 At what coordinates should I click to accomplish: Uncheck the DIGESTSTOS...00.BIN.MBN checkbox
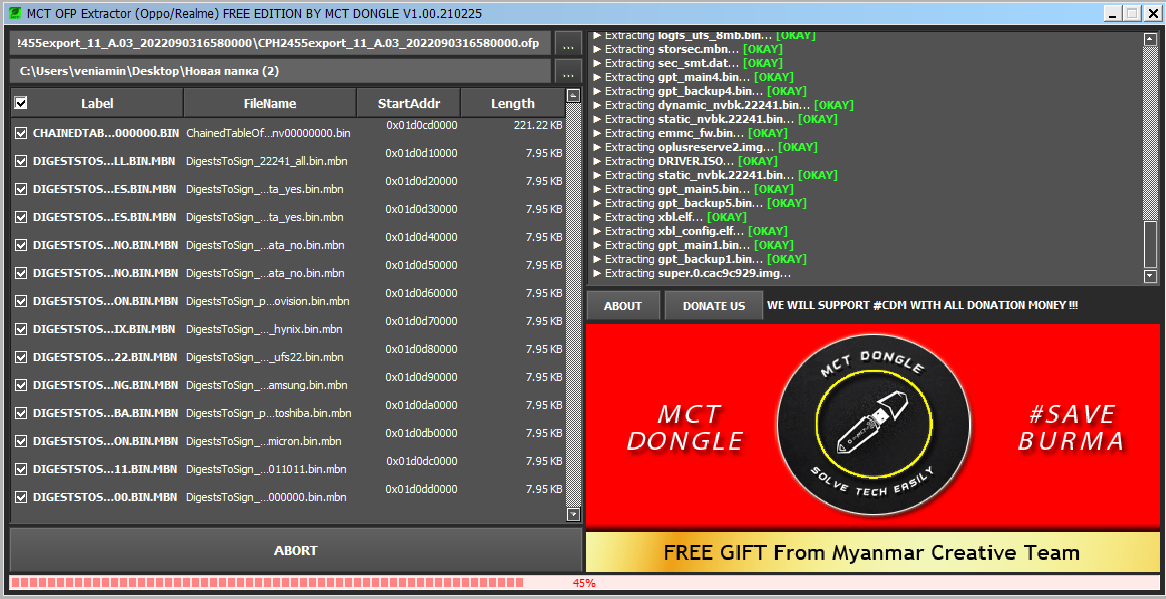click(21, 497)
